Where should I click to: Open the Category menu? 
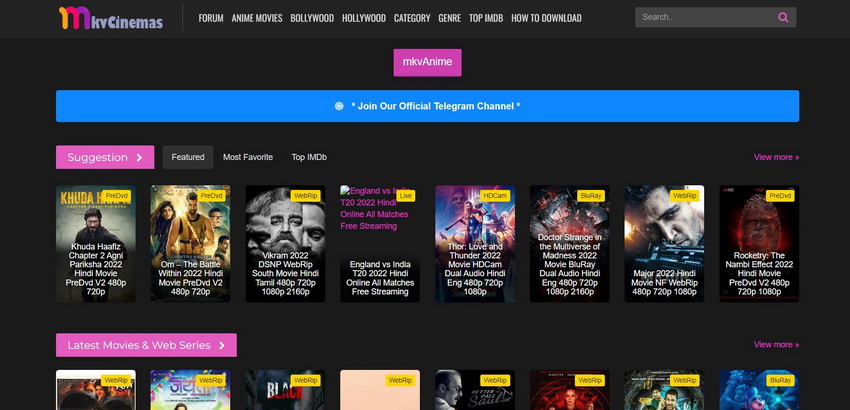click(x=412, y=18)
